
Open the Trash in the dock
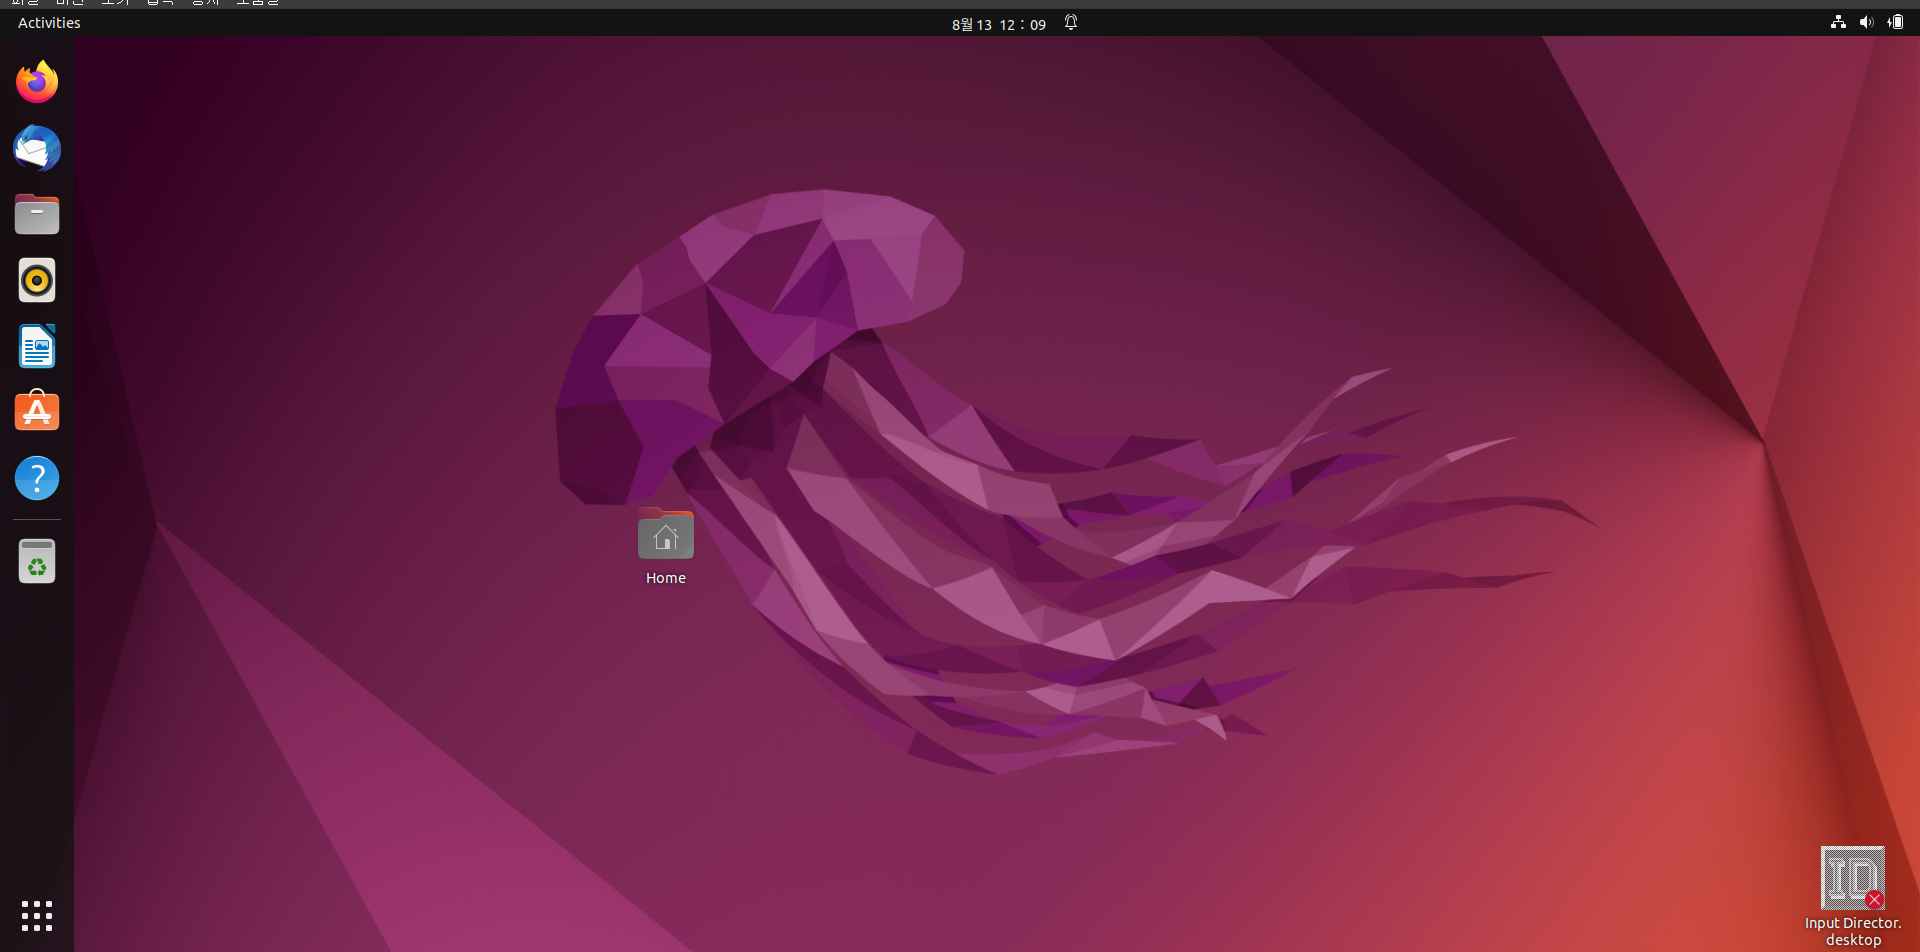click(37, 561)
